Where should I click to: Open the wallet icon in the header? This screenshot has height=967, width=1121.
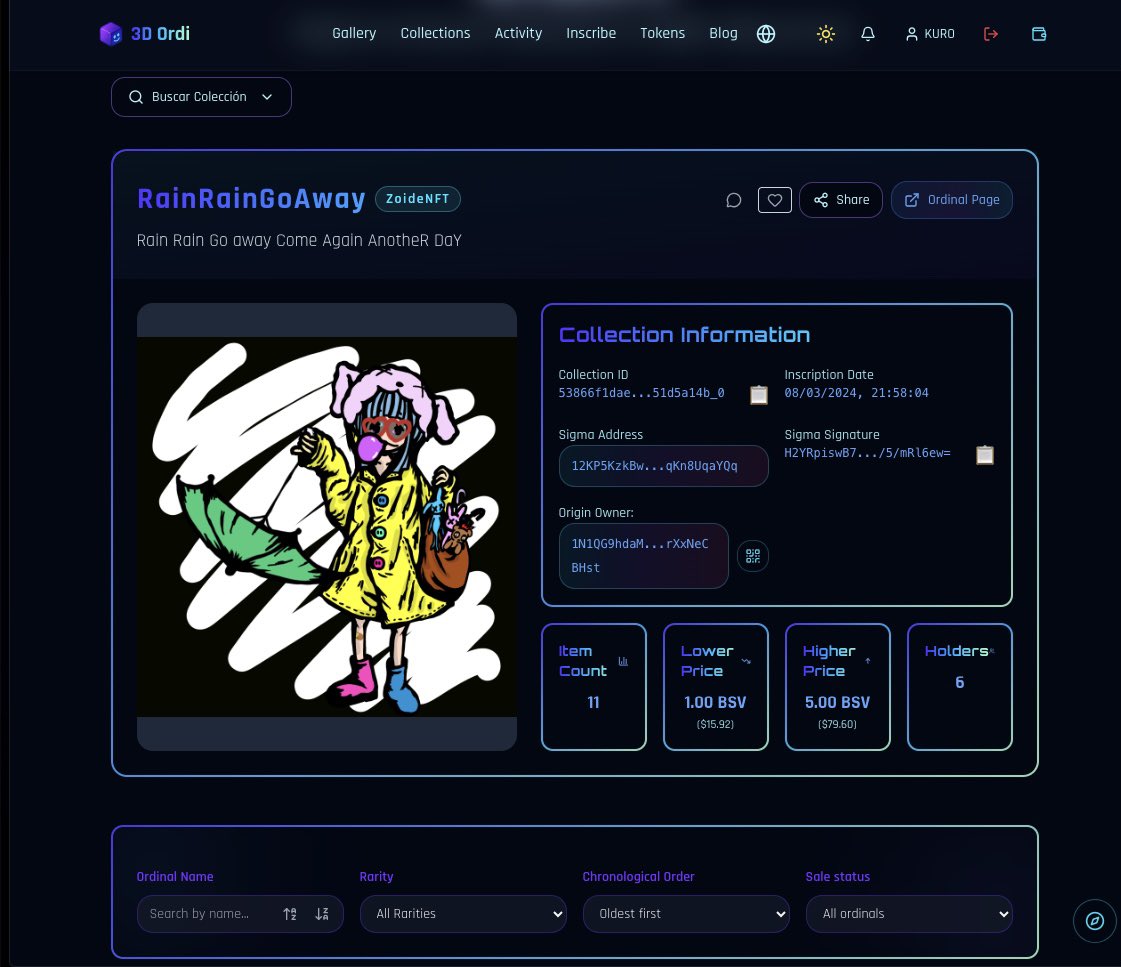pos(1039,33)
